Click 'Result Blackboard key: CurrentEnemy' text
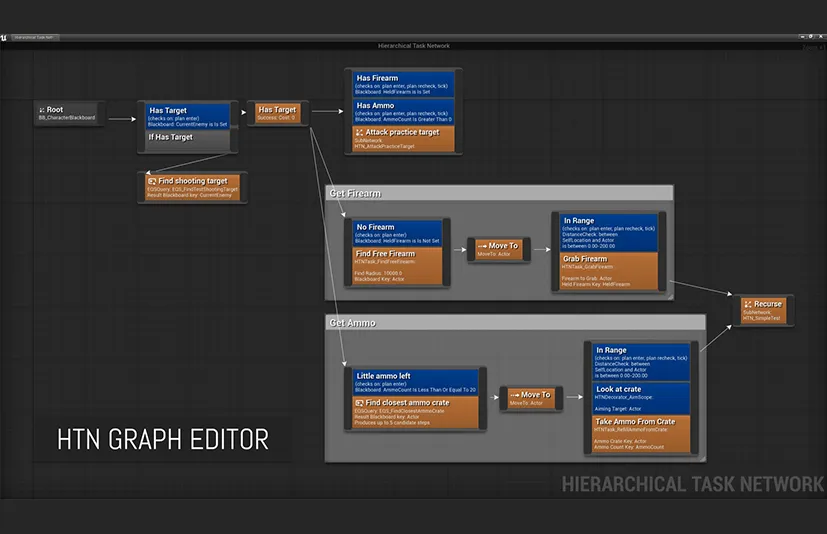Image resolution: width=827 pixels, height=534 pixels. pyautogui.click(x=189, y=195)
